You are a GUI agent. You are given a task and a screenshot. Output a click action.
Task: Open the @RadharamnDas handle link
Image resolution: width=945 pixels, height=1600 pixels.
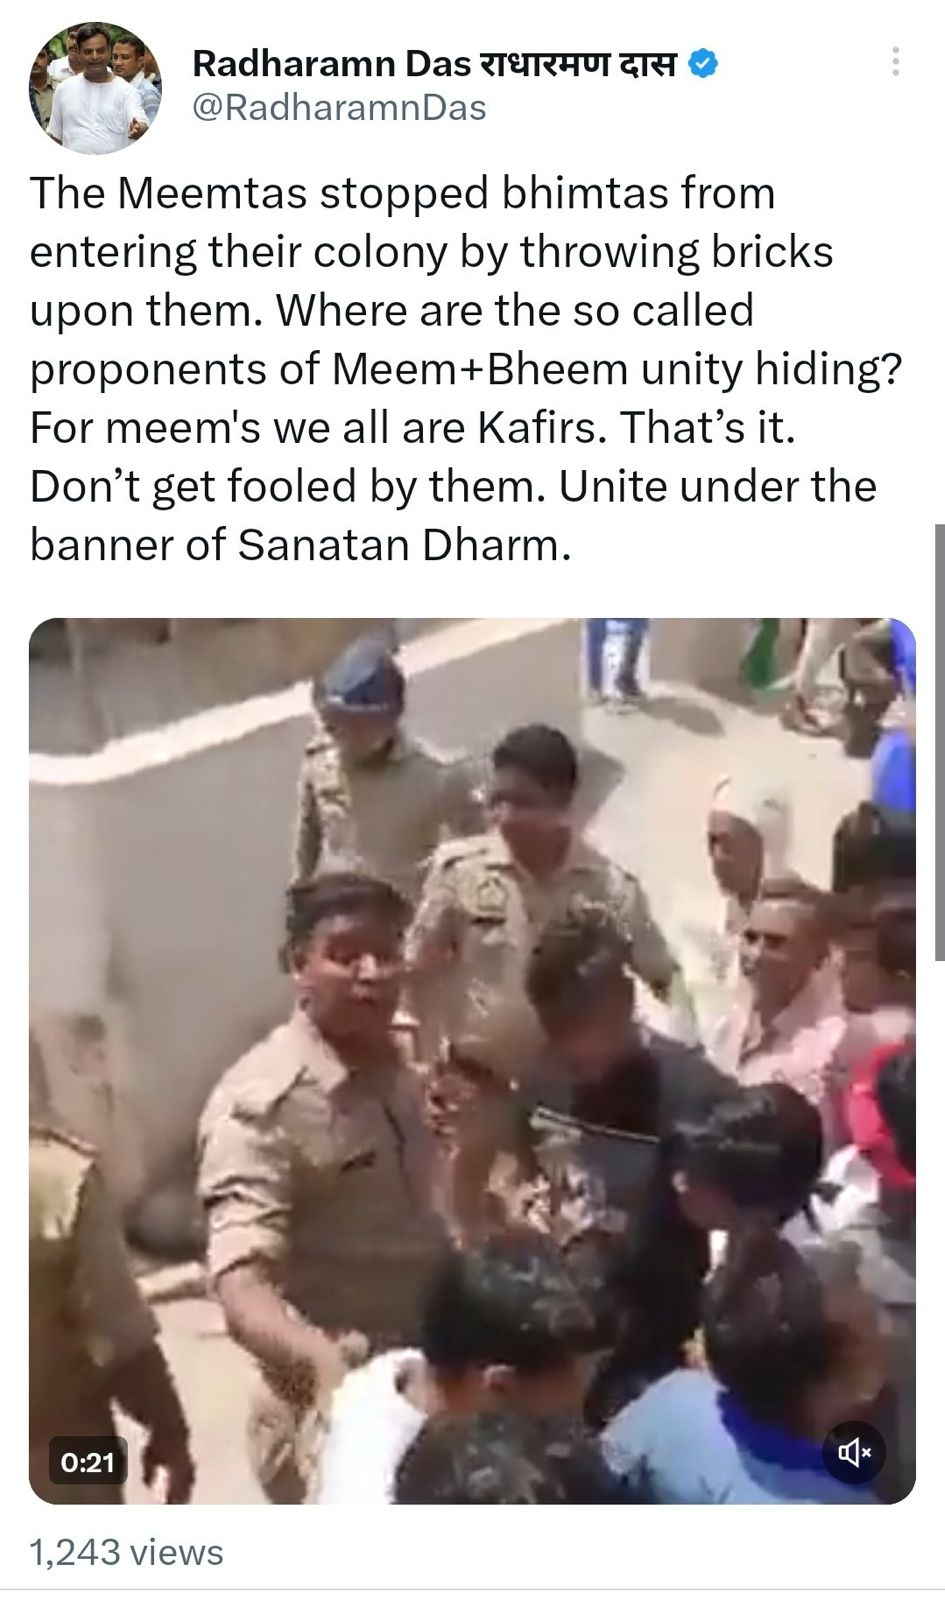[x=338, y=107]
